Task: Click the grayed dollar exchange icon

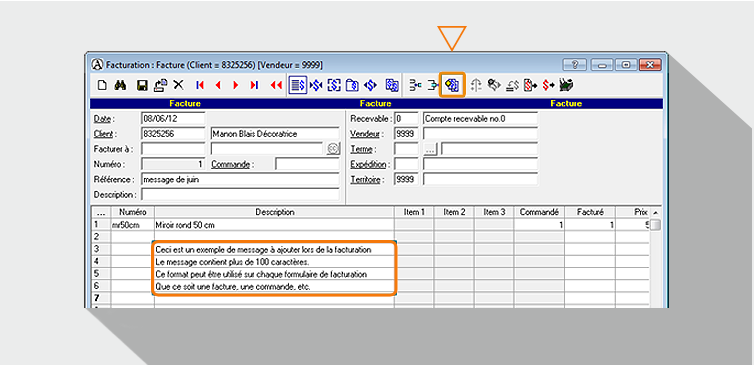Action: [512, 86]
